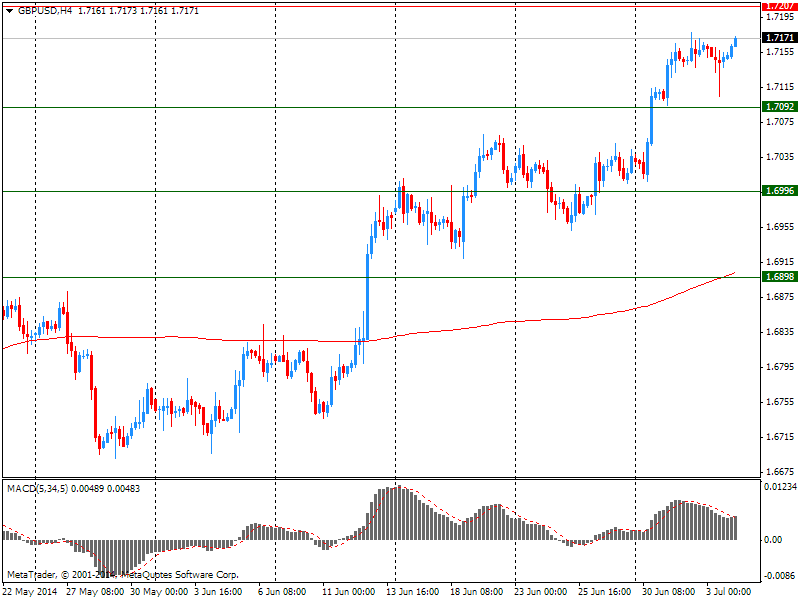Click the 1.6675 price scale value

[781, 472]
